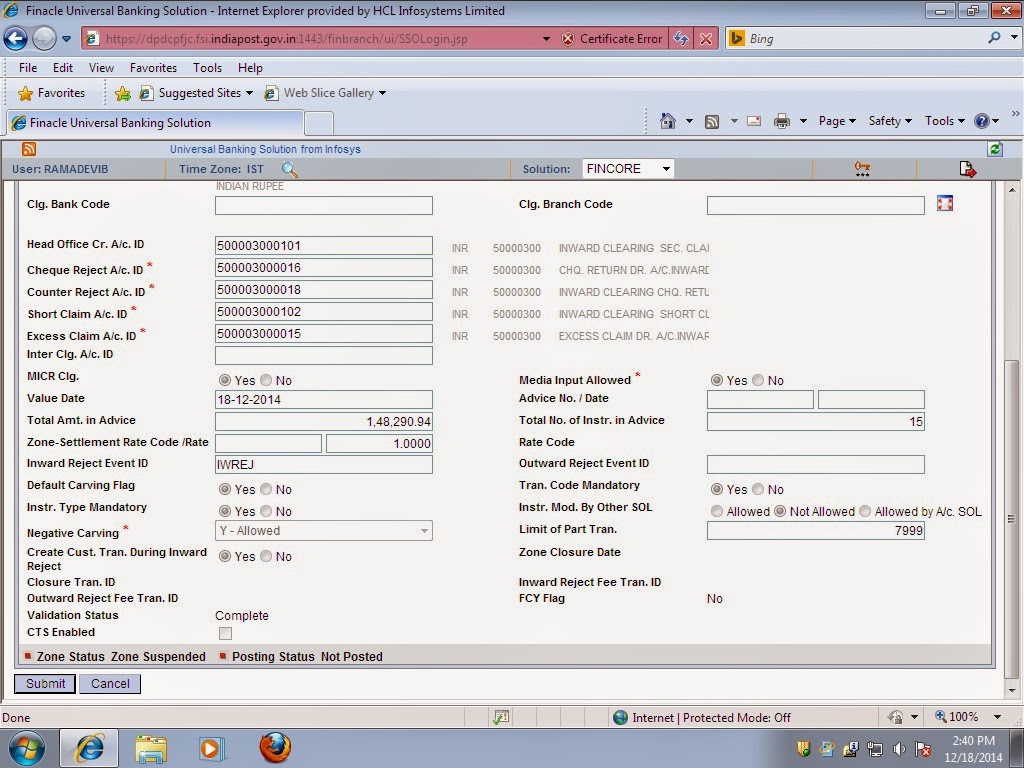1024x768 pixels.
Task: Expand the Safety menu dropdown
Action: 889,120
